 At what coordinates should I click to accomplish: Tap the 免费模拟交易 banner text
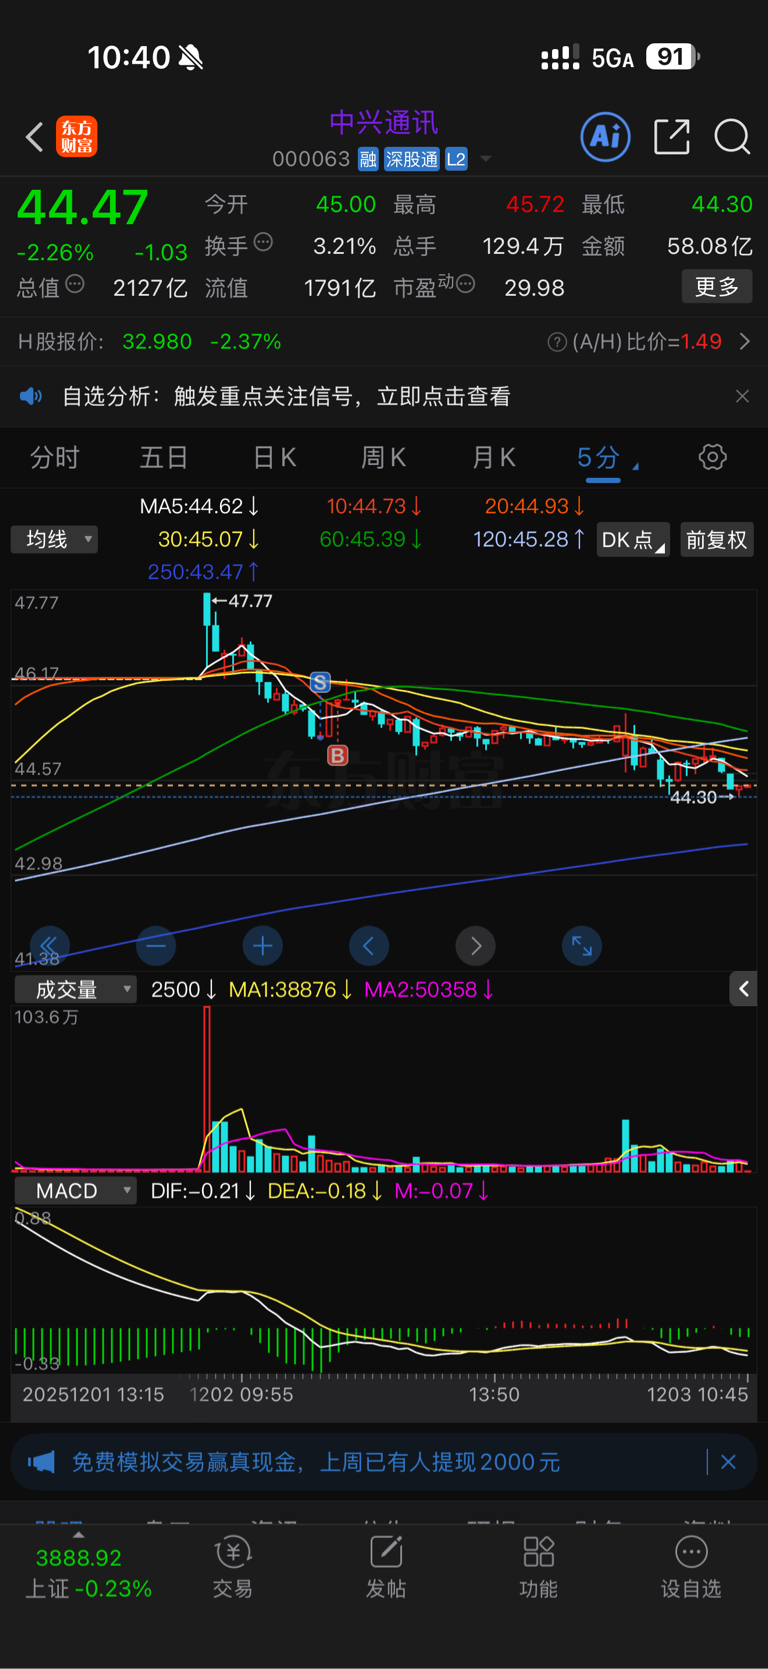316,1462
